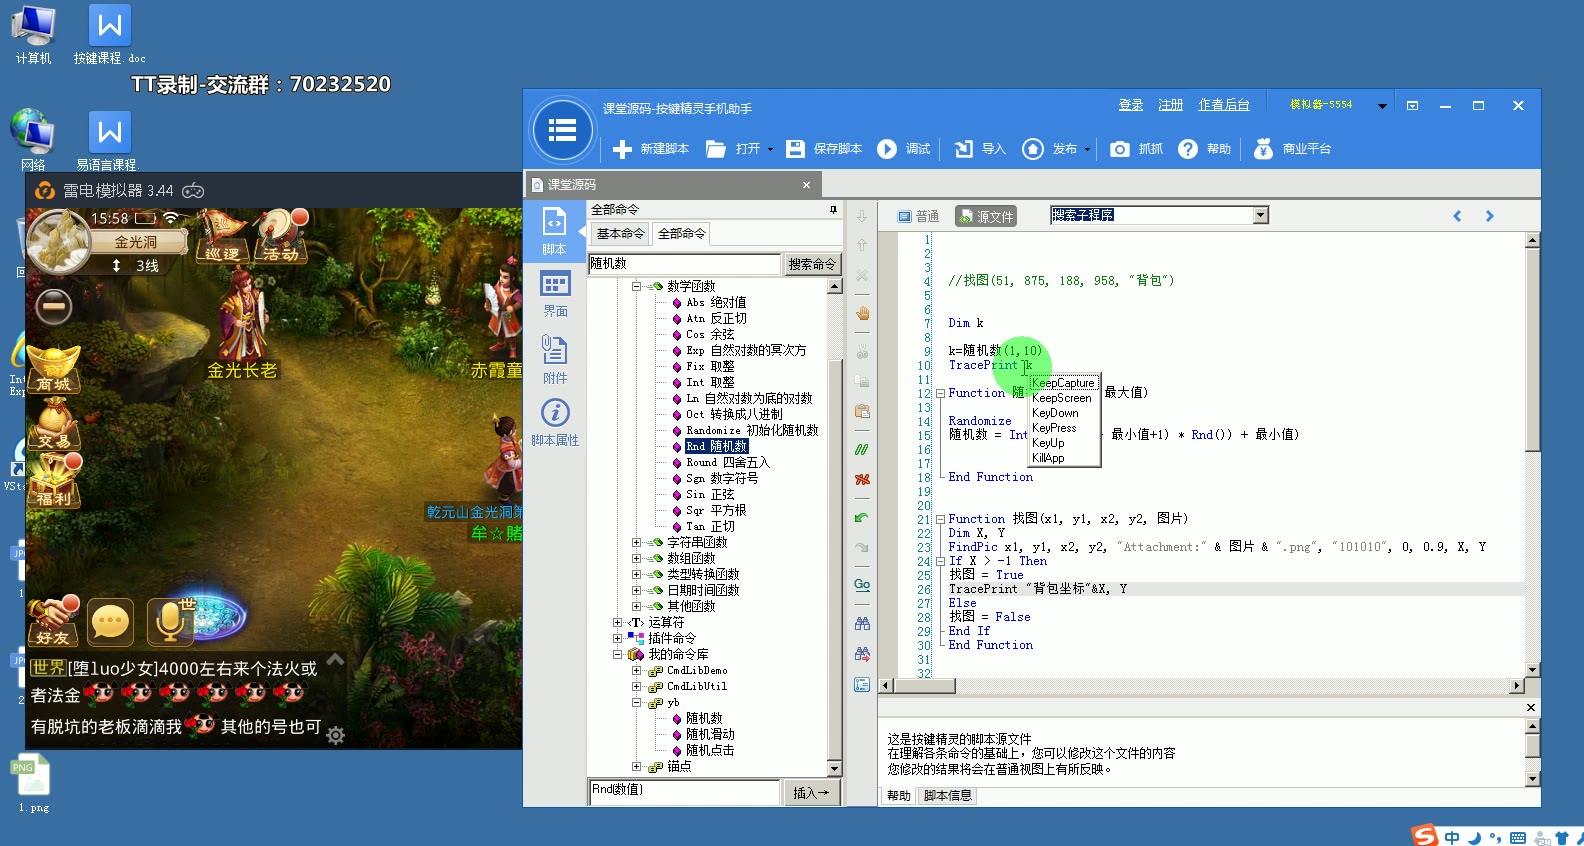Image resolution: width=1584 pixels, height=846 pixels.
Task: Click the 登录 login link
Action: pos(1131,105)
